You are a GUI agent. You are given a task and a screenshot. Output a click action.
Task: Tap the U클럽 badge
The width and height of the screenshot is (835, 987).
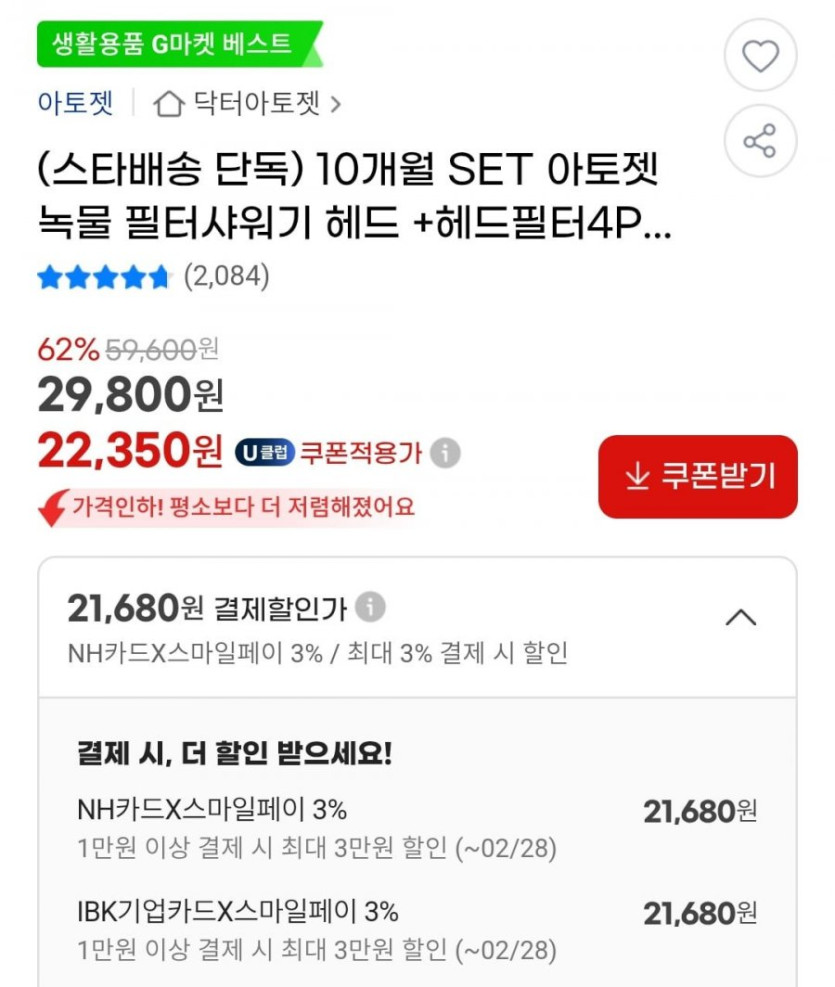point(264,453)
